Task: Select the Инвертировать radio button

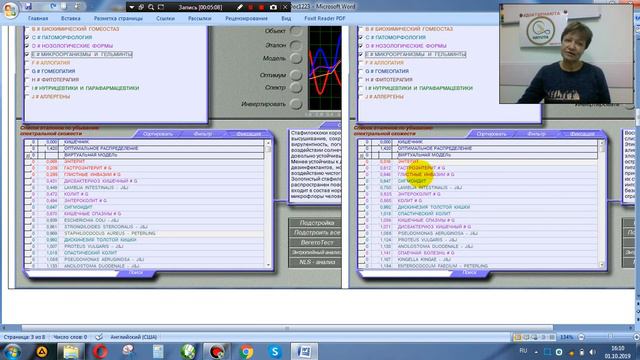Action: pyautogui.click(x=296, y=104)
